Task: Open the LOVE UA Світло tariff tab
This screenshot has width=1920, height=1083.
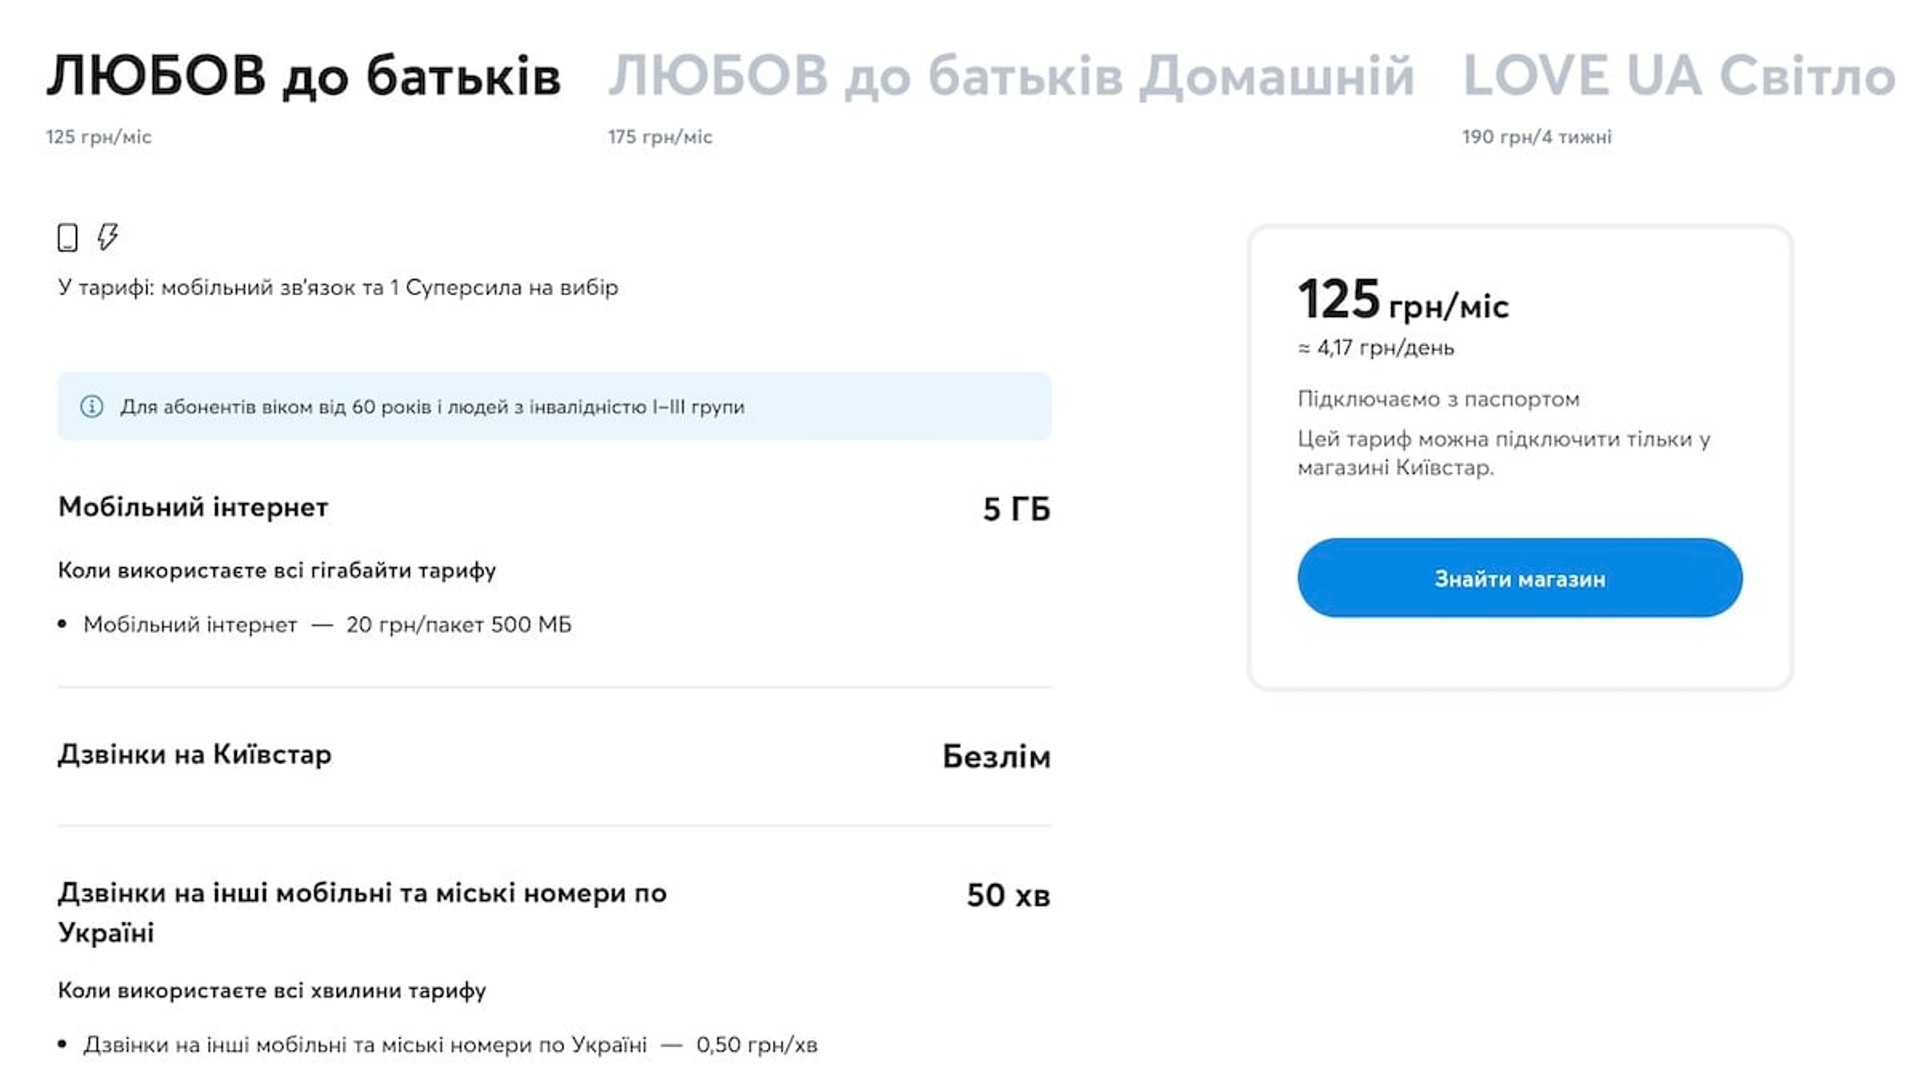Action: pos(1679,76)
